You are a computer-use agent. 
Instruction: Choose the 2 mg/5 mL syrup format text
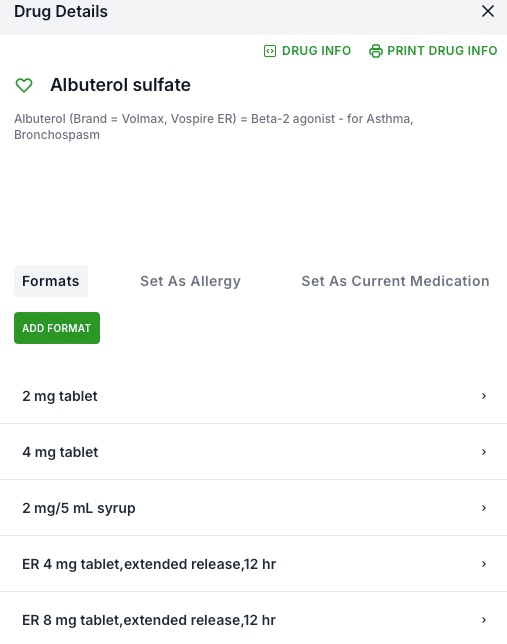(x=79, y=508)
